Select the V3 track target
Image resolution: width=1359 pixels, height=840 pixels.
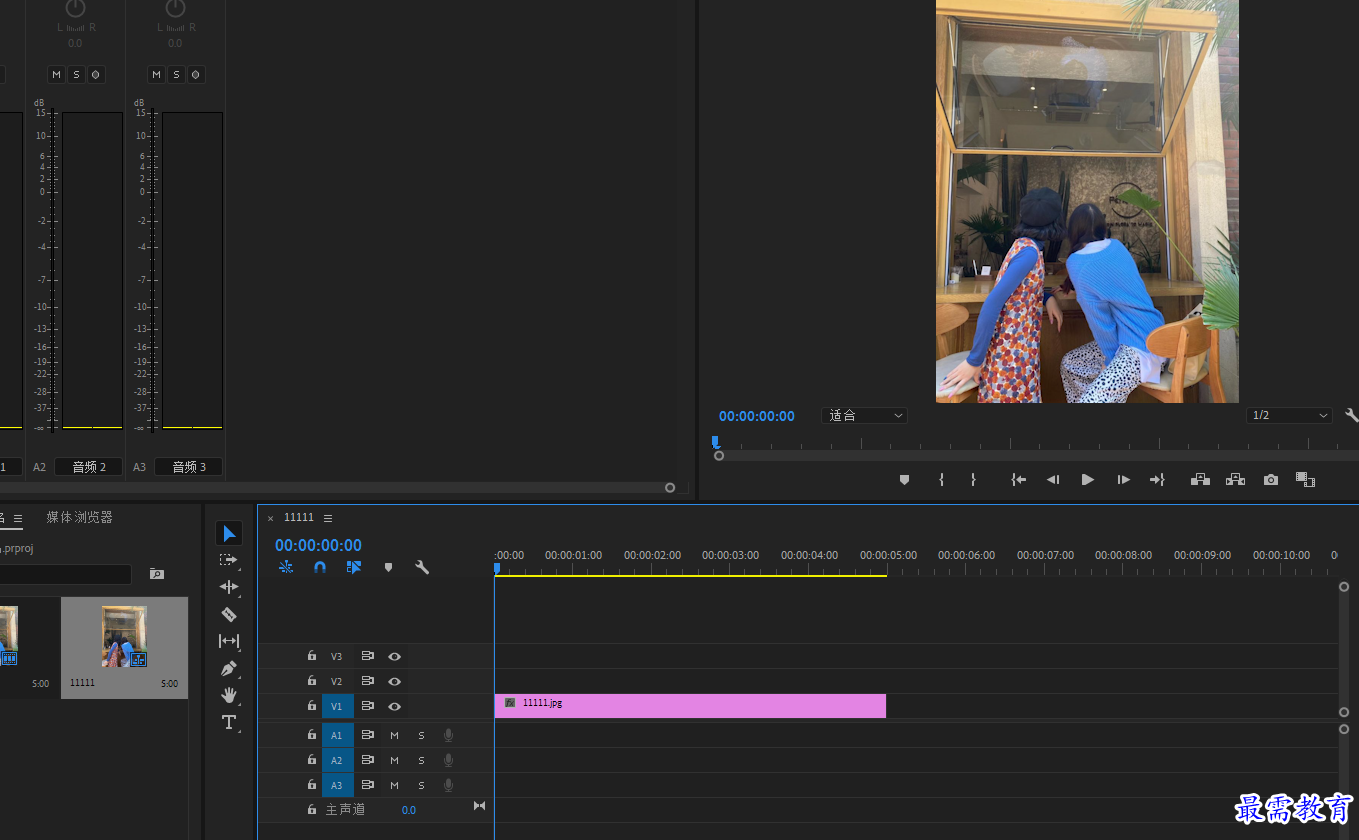(x=337, y=656)
